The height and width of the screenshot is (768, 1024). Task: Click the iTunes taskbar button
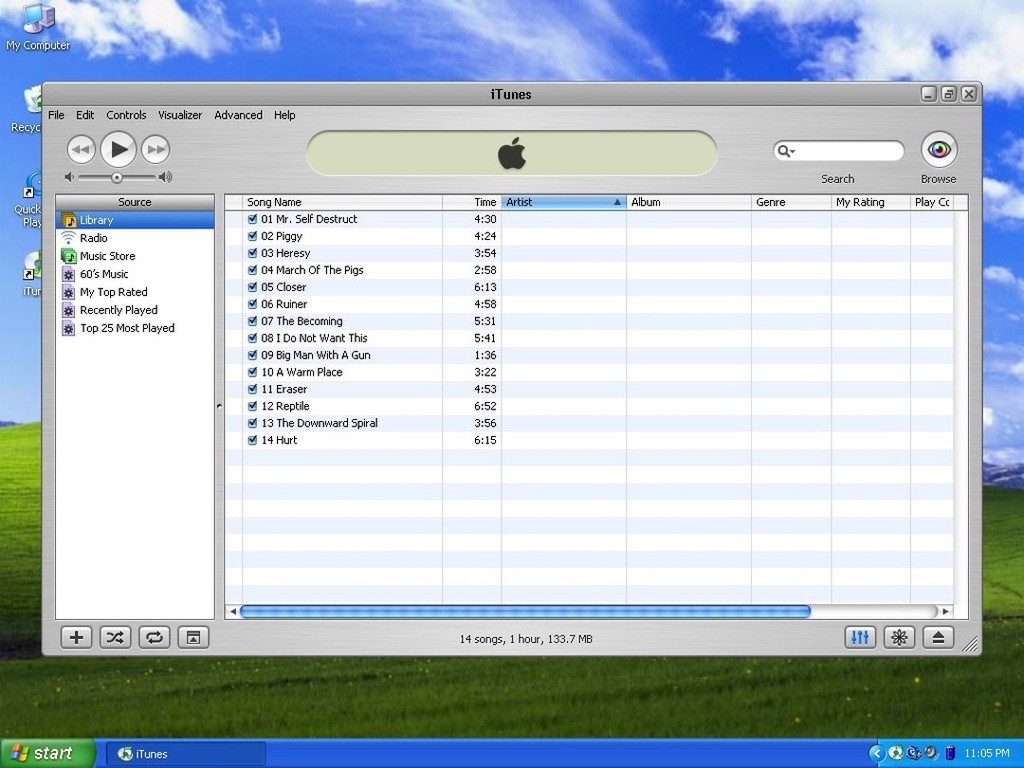pos(185,754)
